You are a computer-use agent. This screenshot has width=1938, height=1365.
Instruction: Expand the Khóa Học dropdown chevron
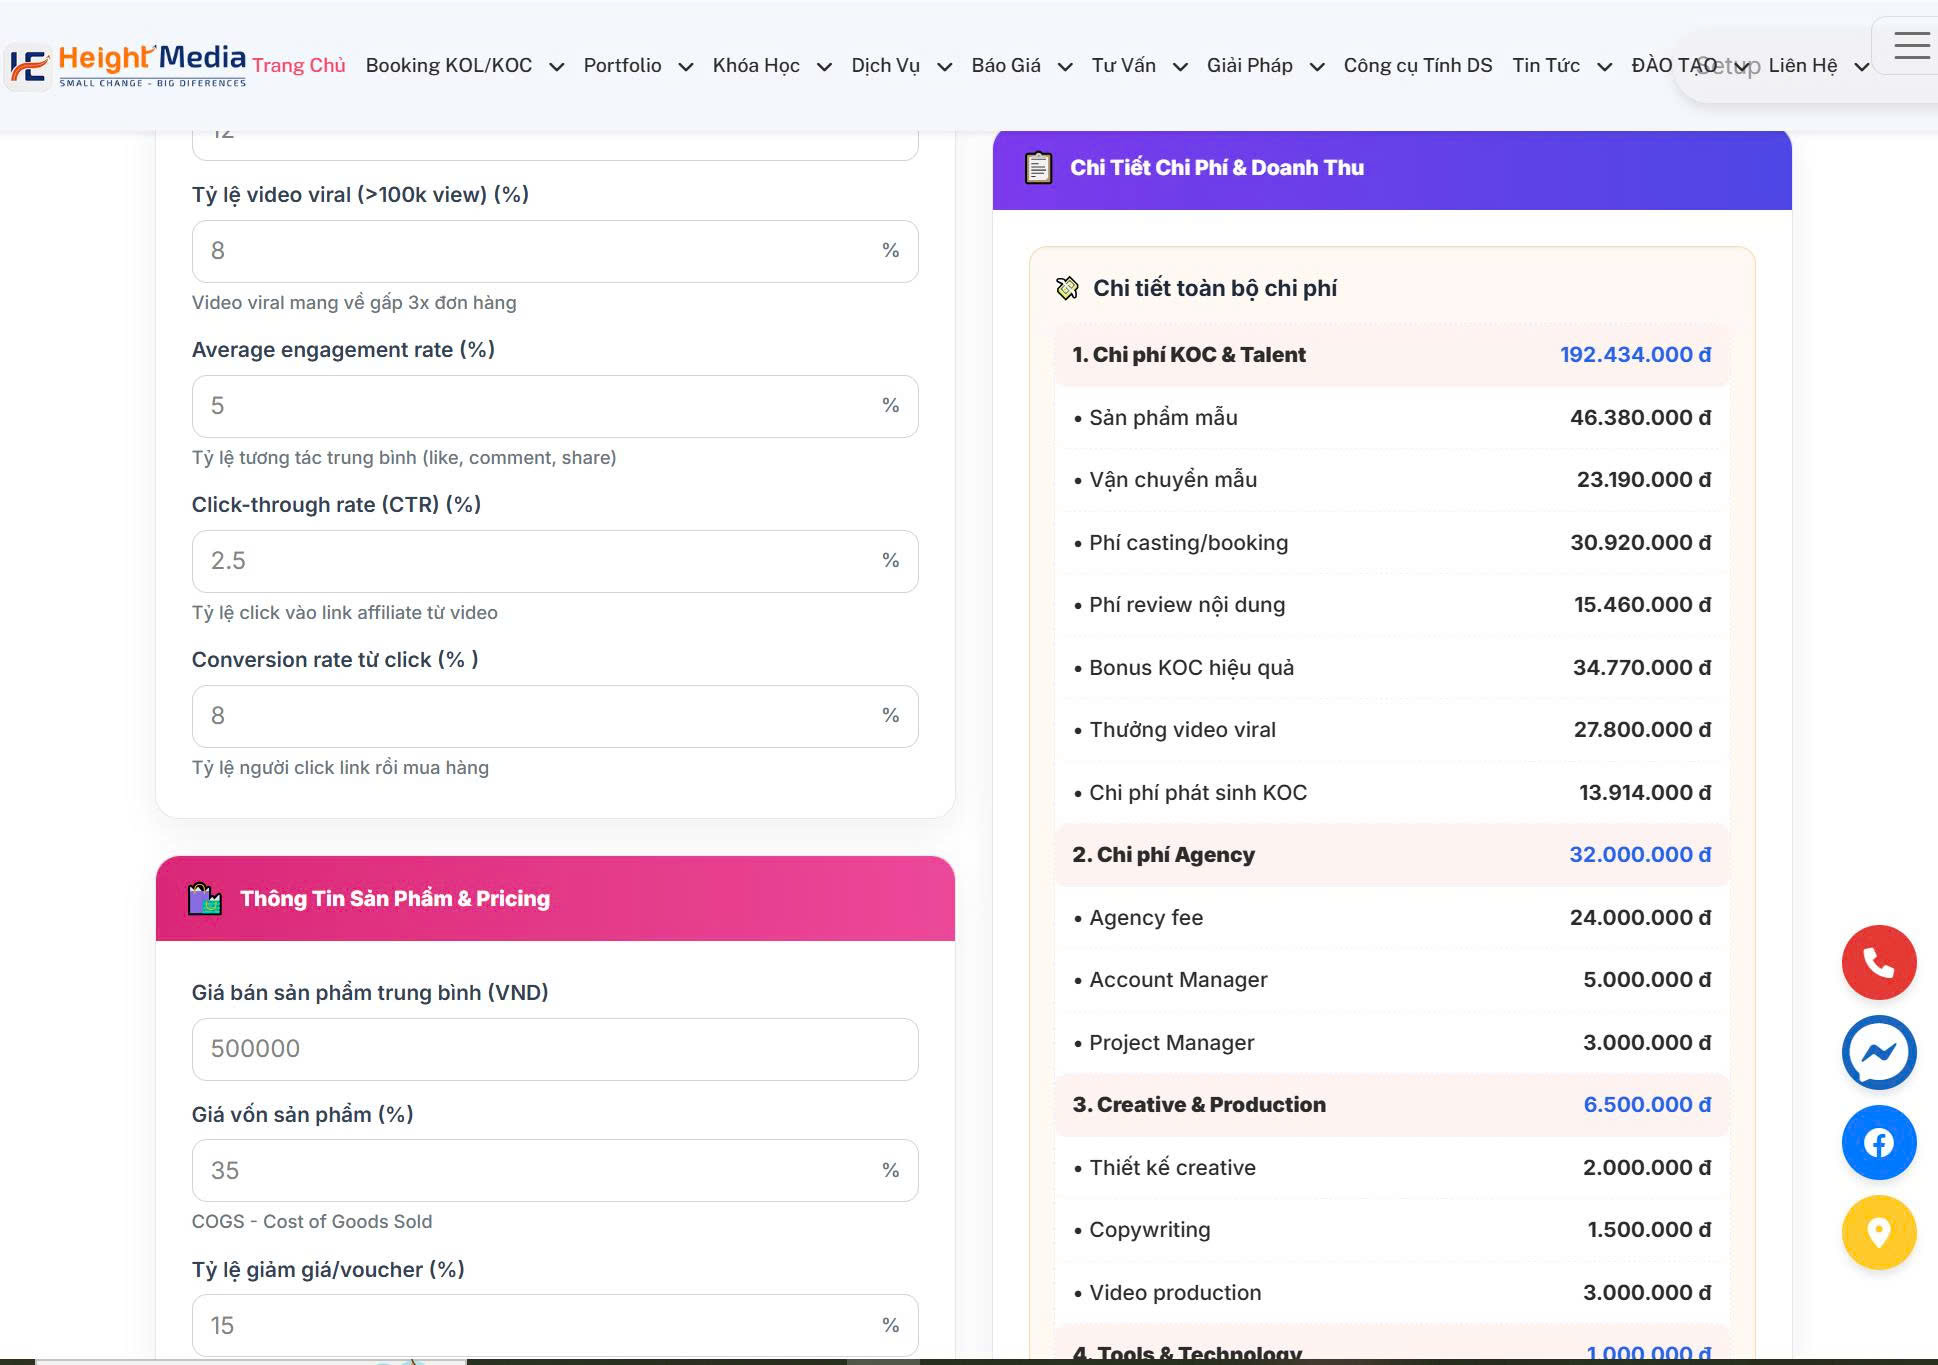click(x=824, y=67)
